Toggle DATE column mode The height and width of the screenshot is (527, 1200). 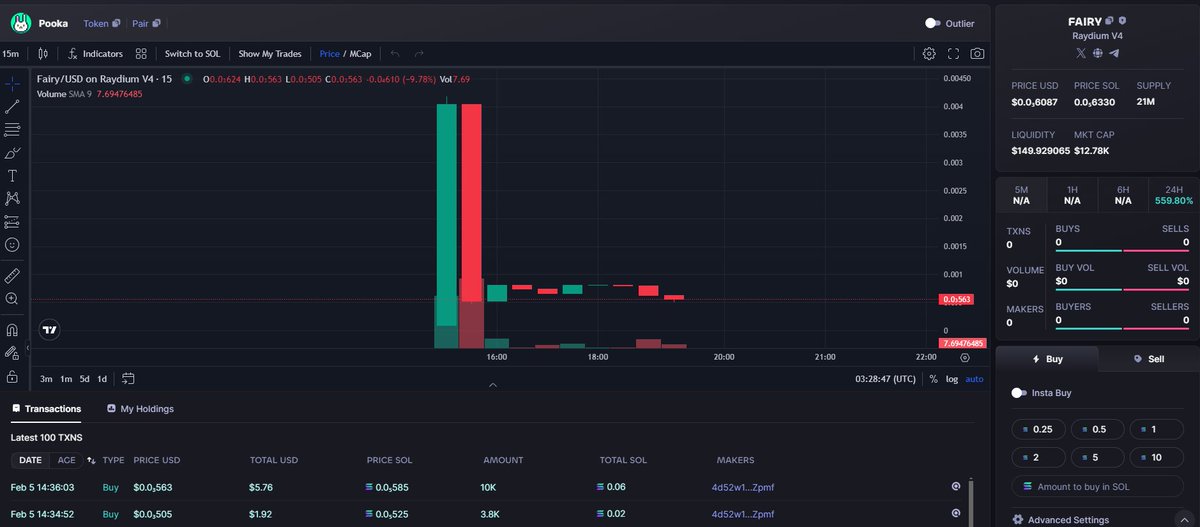click(x=31, y=460)
